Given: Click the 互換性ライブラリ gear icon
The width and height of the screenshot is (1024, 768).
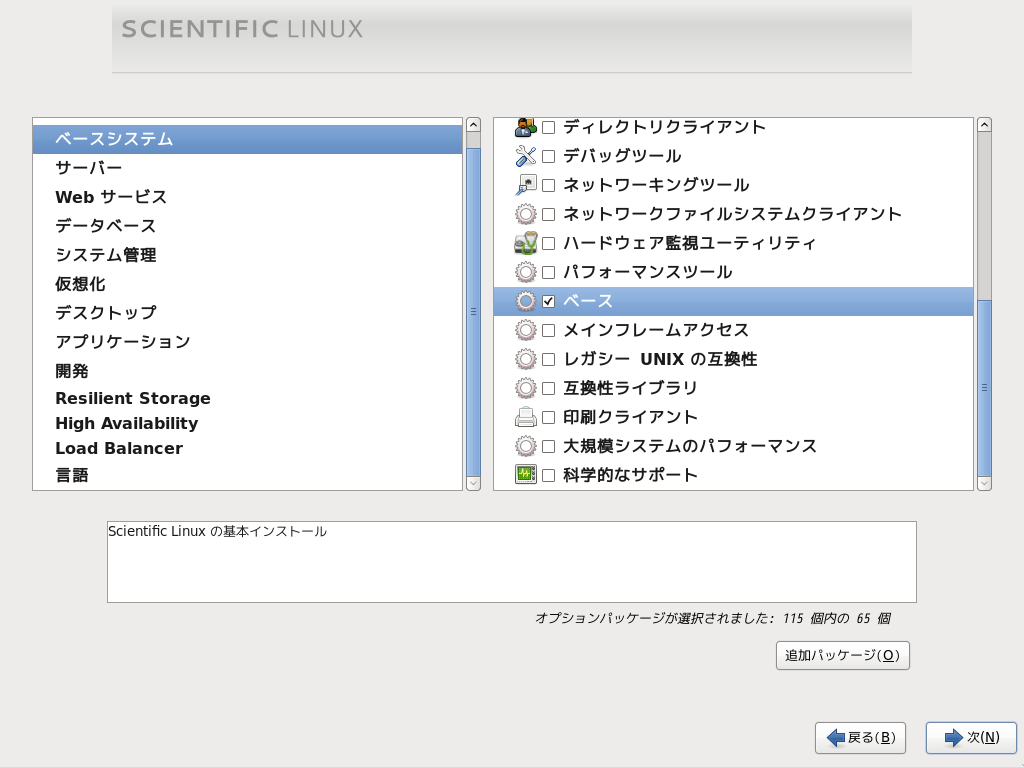Looking at the screenshot, I should coord(526,388).
